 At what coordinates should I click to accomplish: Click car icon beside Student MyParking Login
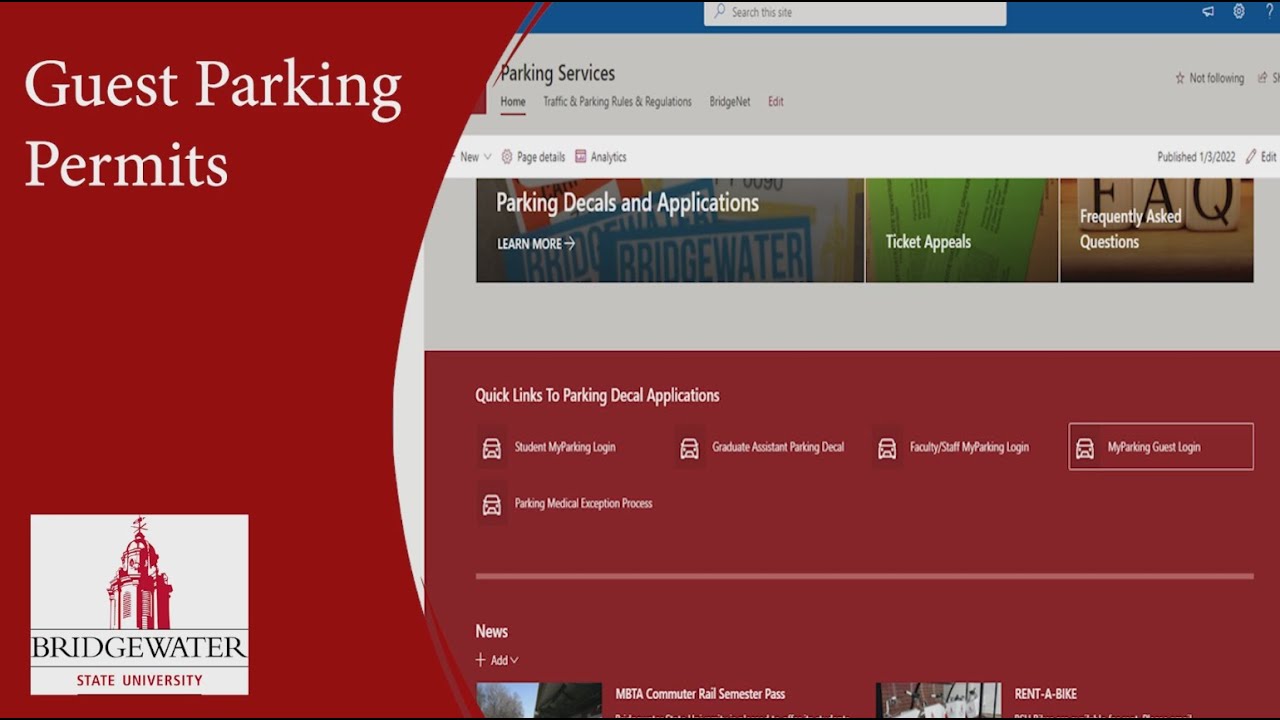point(492,448)
